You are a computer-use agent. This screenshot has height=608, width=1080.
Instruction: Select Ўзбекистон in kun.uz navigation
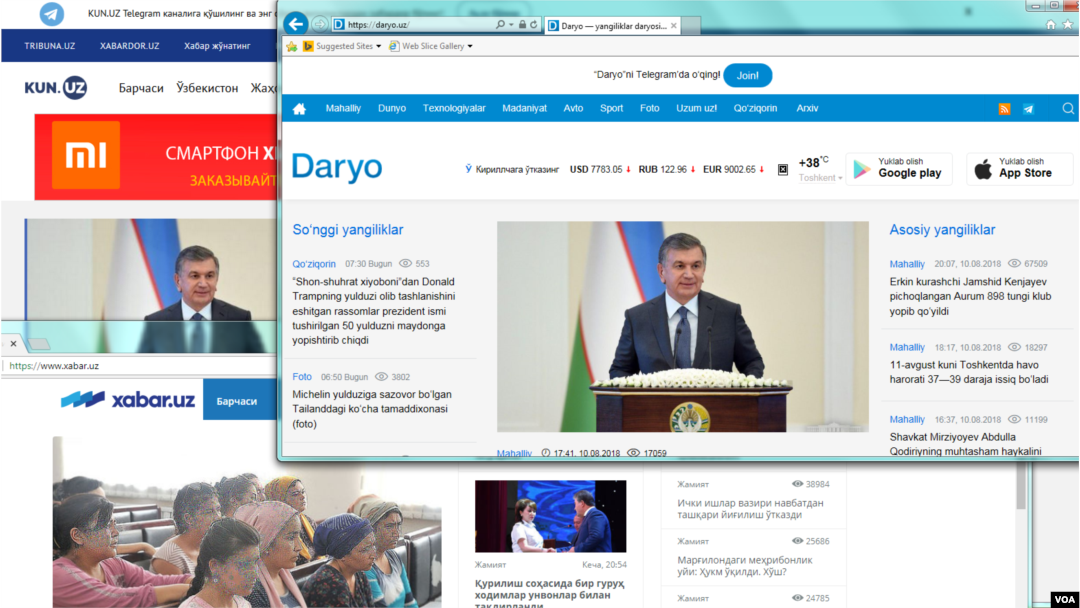click(x=207, y=88)
